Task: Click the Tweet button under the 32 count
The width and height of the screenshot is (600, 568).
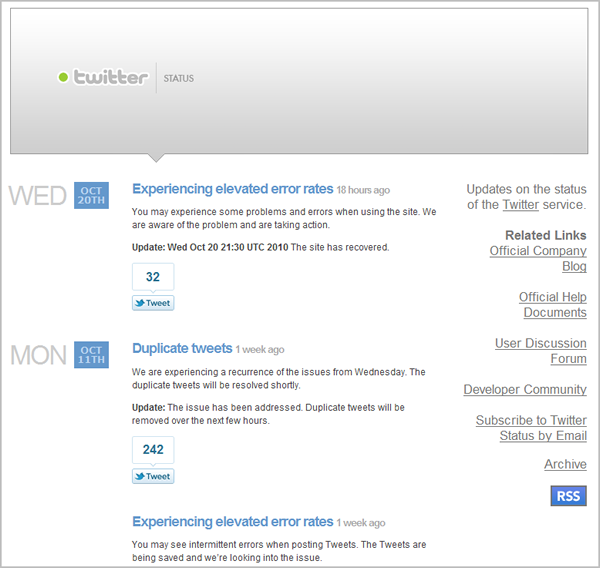Action: coord(153,303)
